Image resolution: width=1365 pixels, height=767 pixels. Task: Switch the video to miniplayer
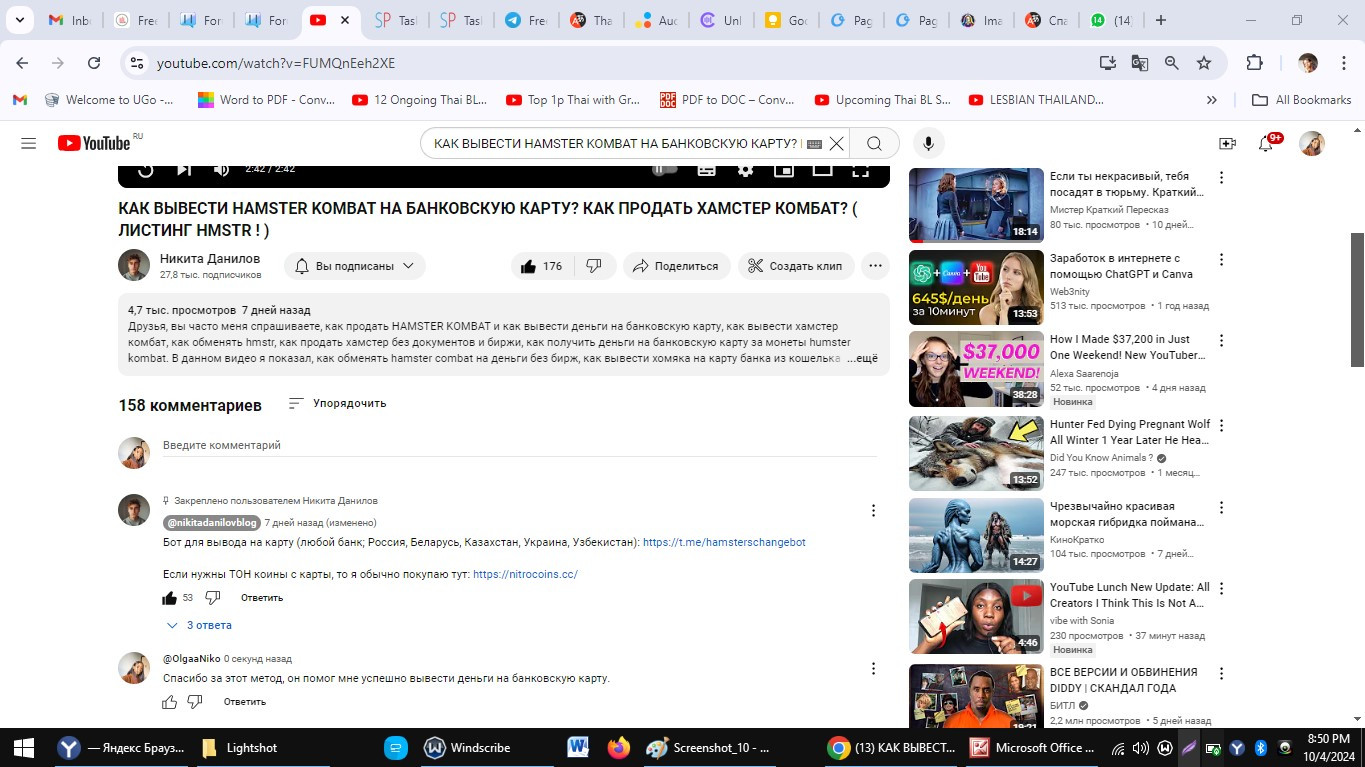pyautogui.click(x=784, y=169)
